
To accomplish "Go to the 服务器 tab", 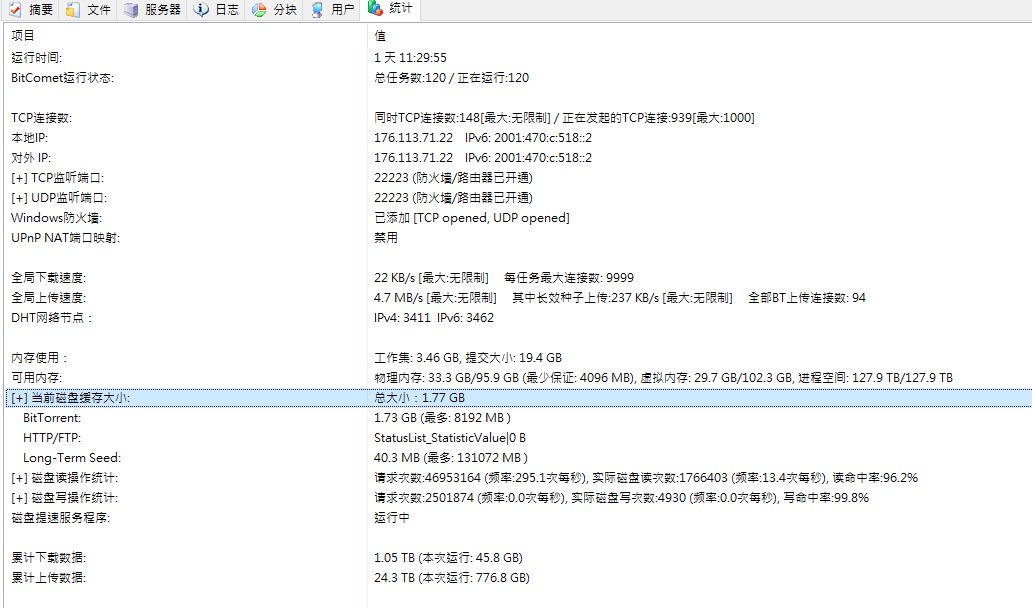I will coord(153,9).
